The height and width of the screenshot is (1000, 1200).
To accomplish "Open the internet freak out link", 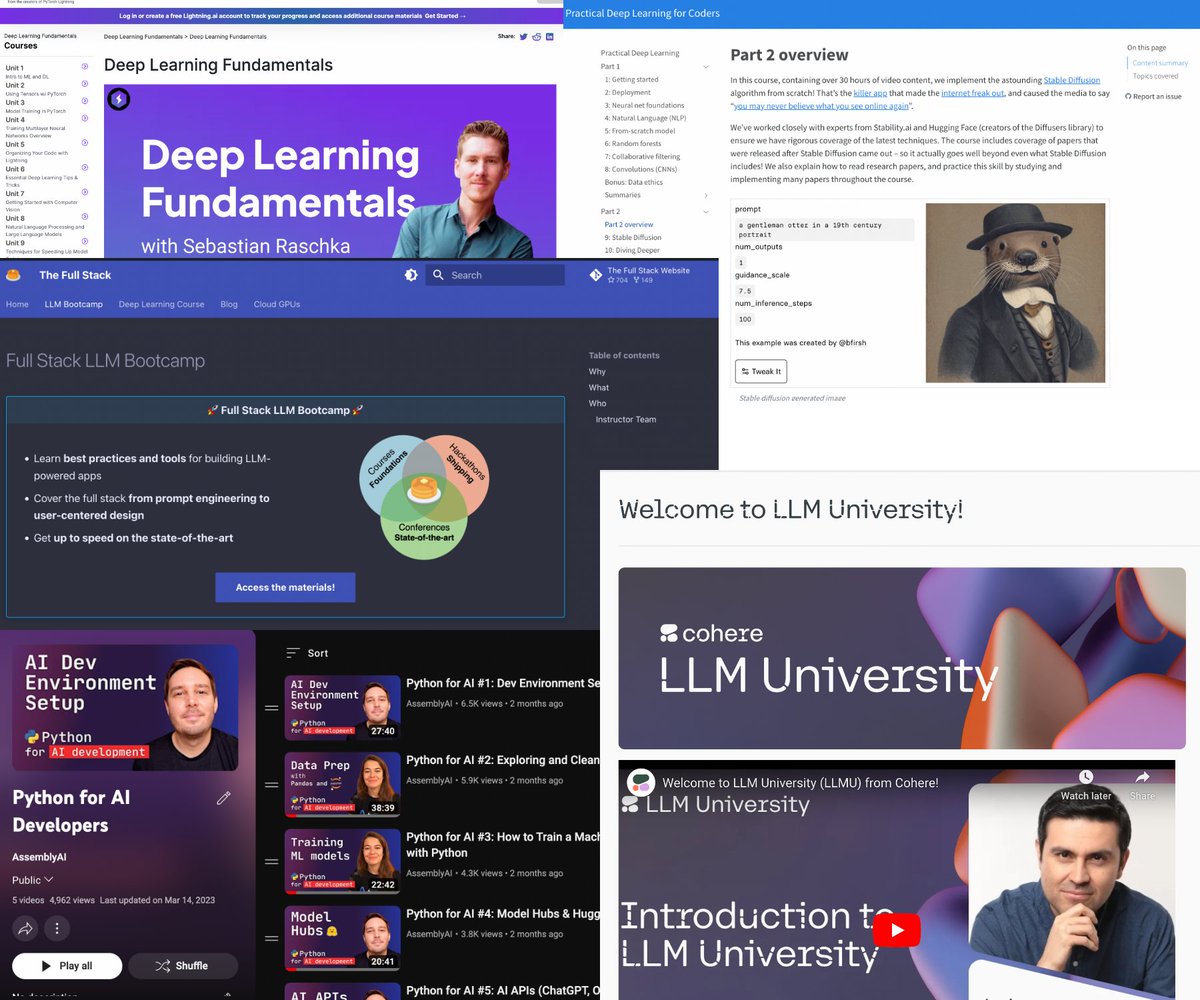I will pyautogui.click(x=973, y=93).
